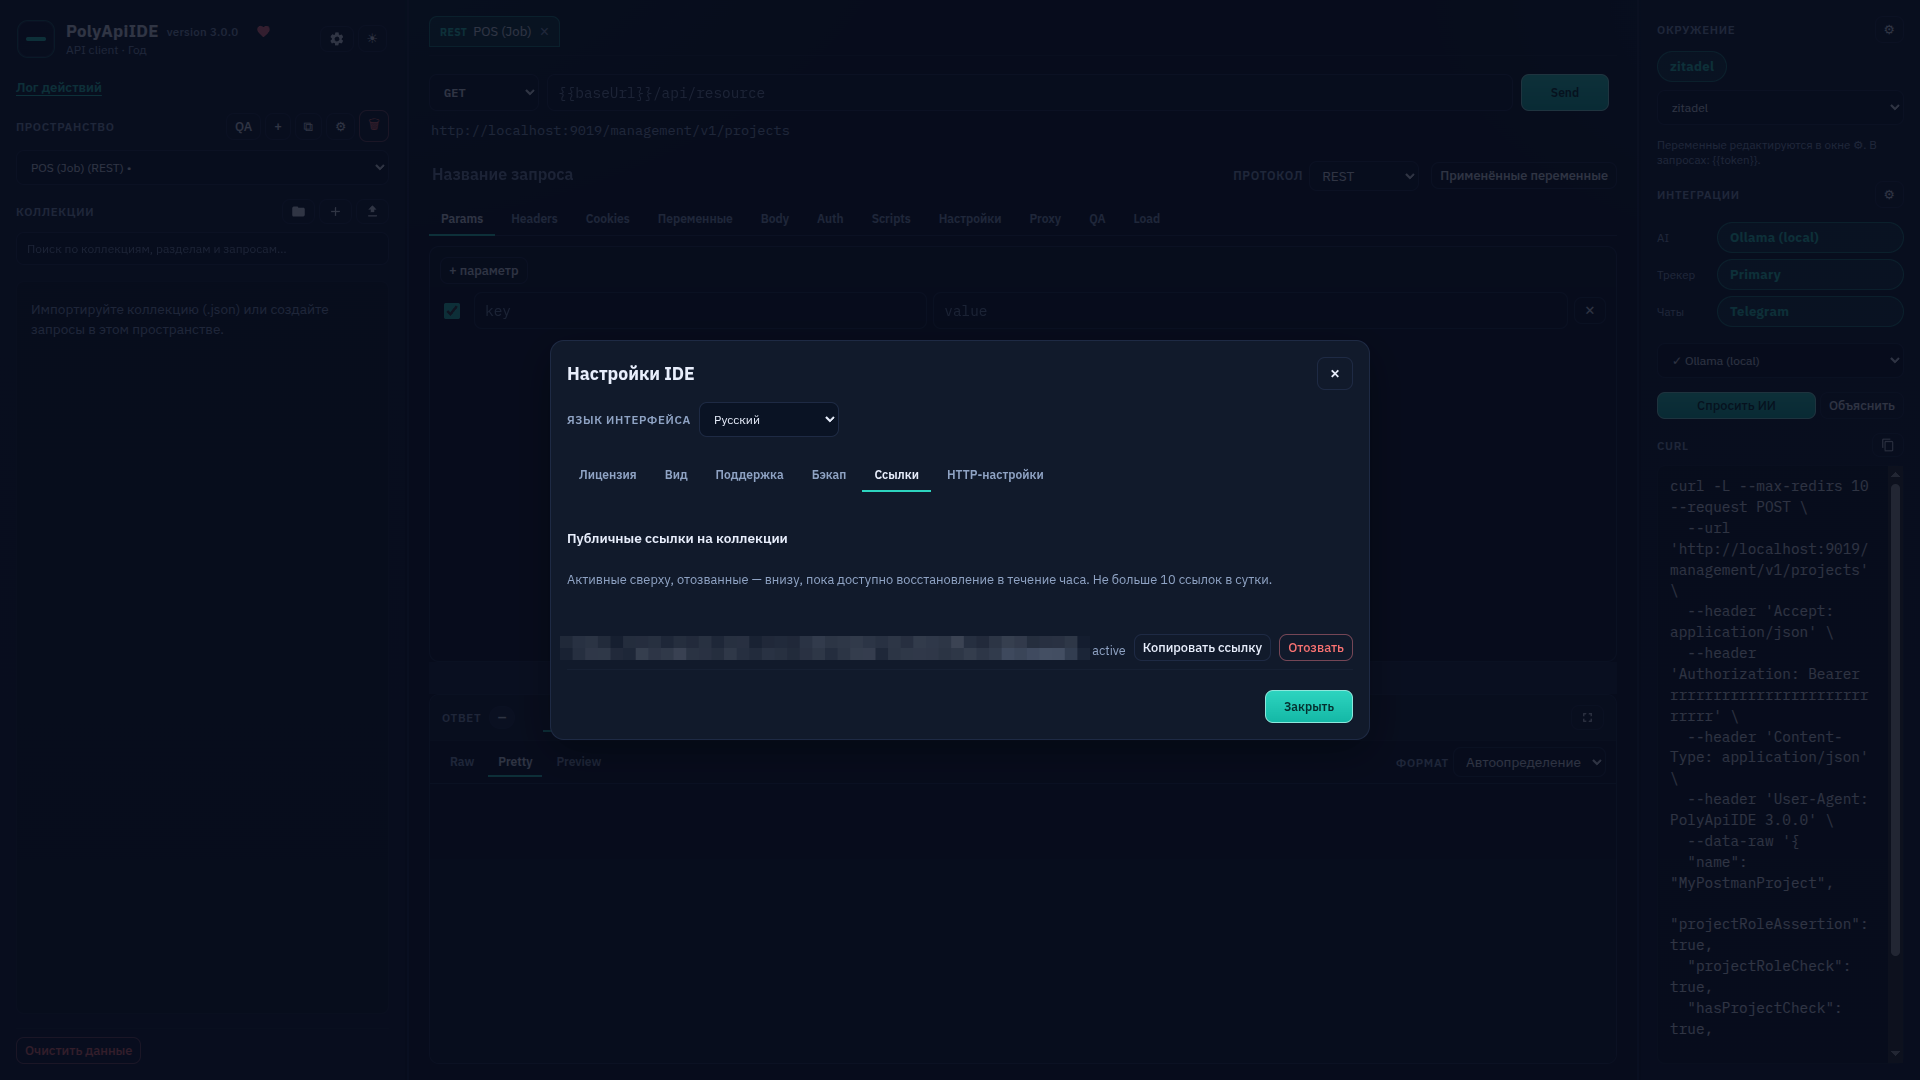This screenshot has height=1080, width=1920.
Task: Collapse the response section minus icon
Action: [502, 718]
